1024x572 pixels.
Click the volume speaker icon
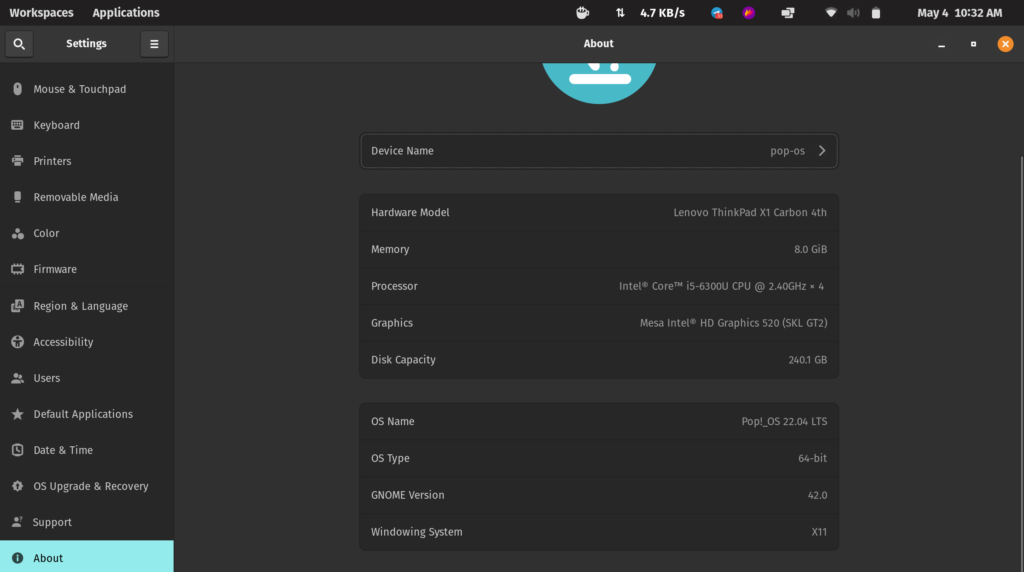[853, 12]
